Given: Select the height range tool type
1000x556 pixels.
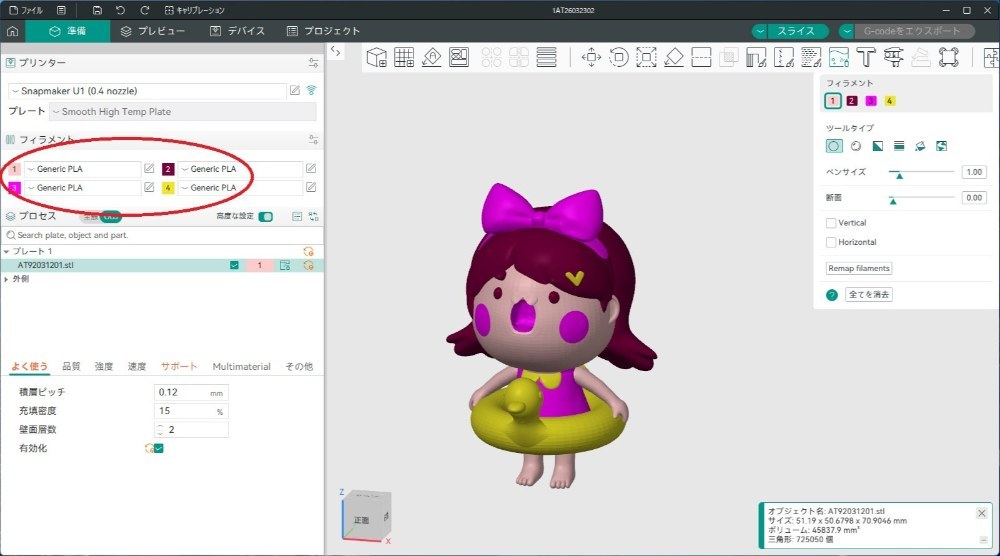Looking at the screenshot, I should [899, 146].
